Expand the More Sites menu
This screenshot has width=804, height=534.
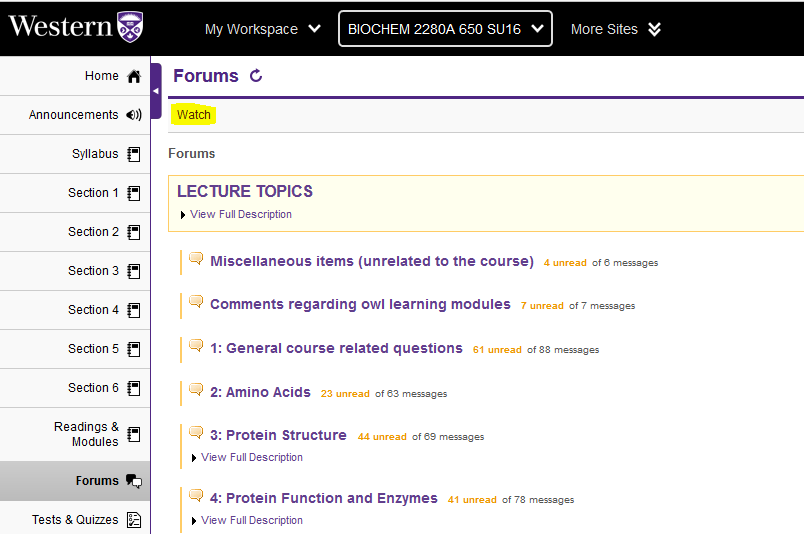point(616,29)
